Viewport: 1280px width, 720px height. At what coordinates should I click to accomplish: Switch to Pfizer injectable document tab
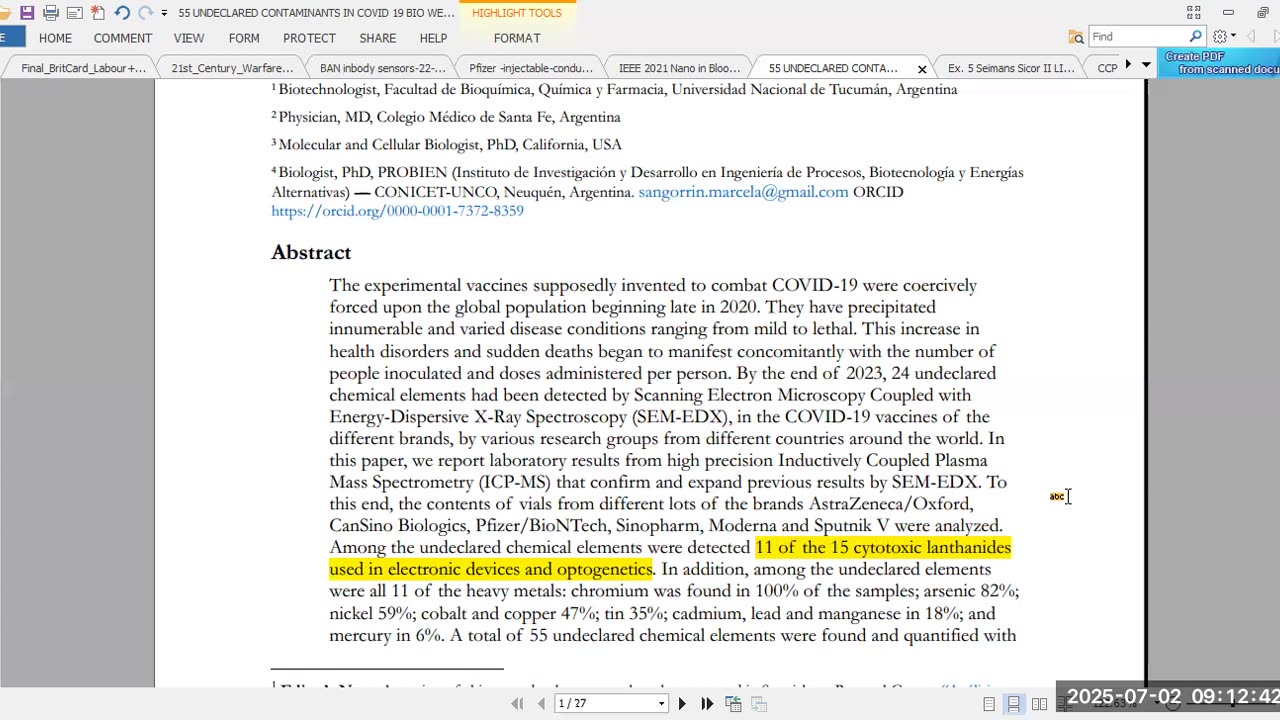pyautogui.click(x=531, y=68)
